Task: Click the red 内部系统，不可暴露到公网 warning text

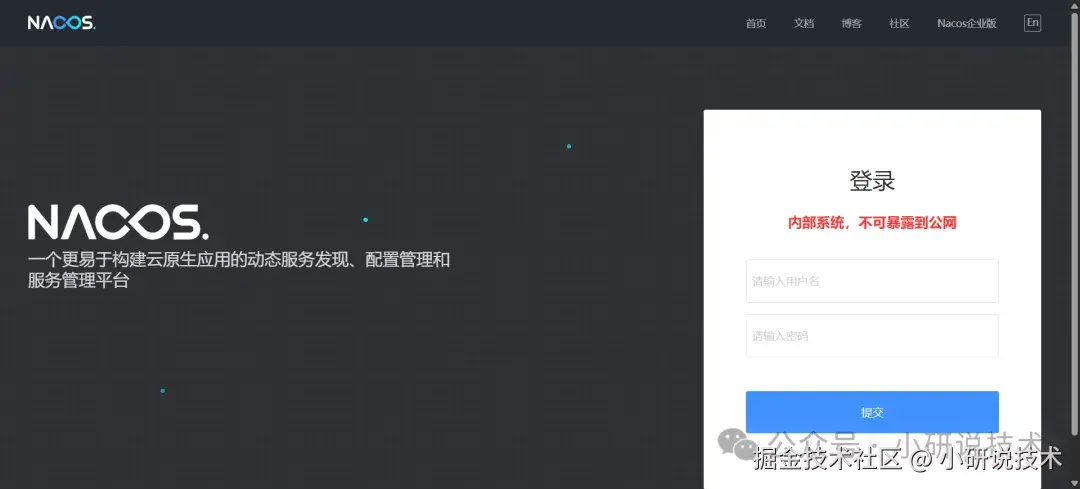Action: point(872,222)
